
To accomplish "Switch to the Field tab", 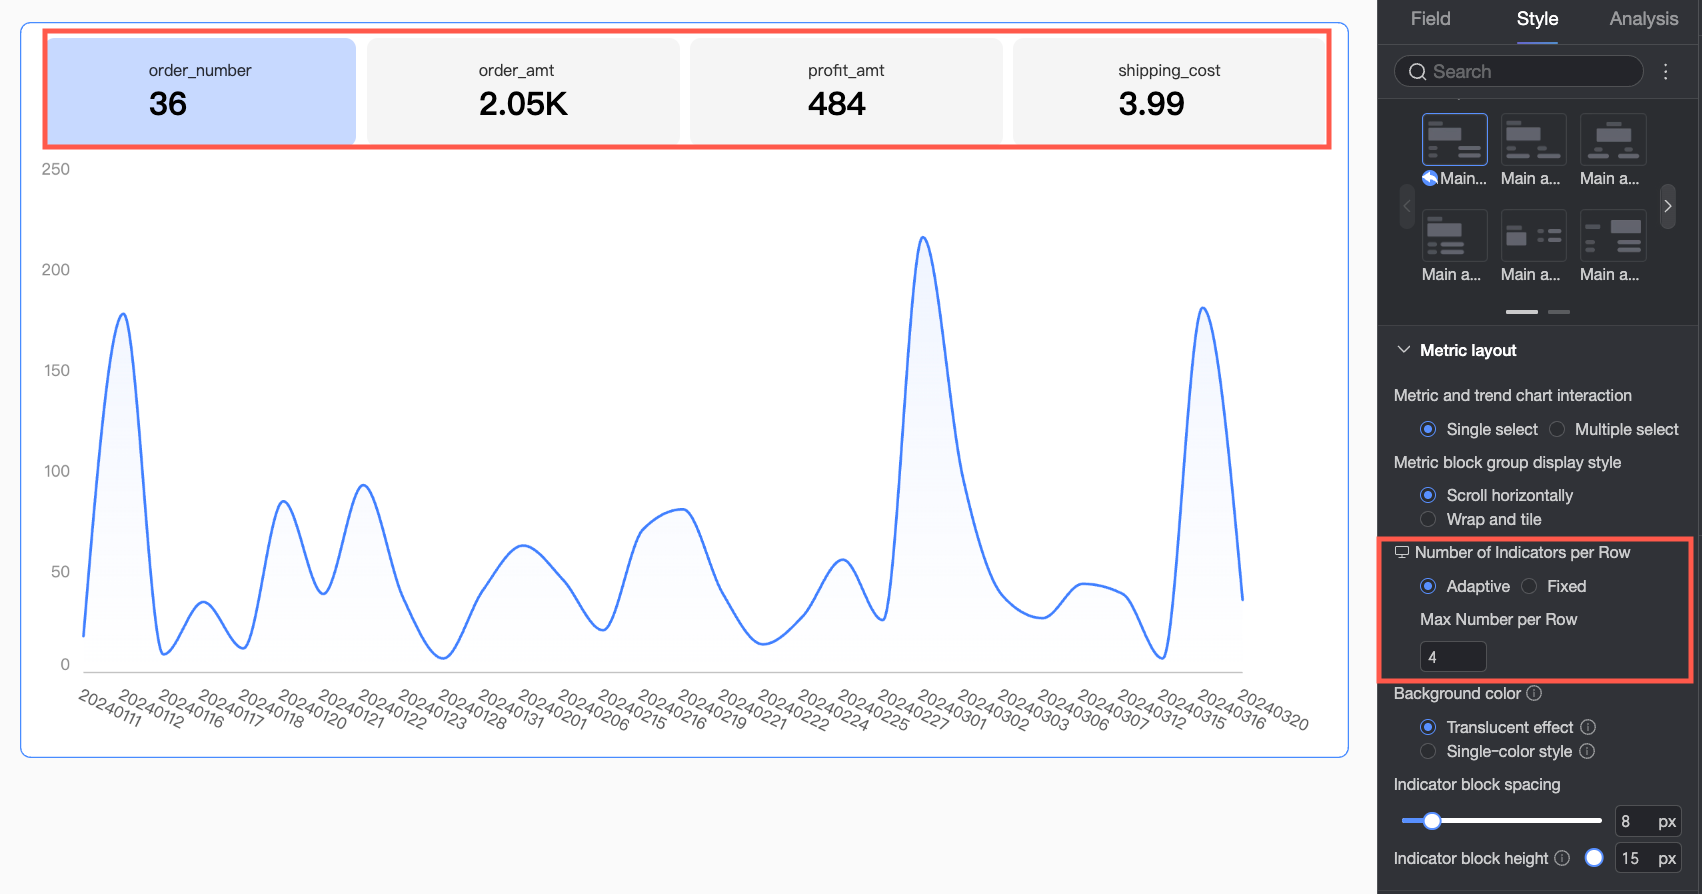I will [x=1430, y=19].
